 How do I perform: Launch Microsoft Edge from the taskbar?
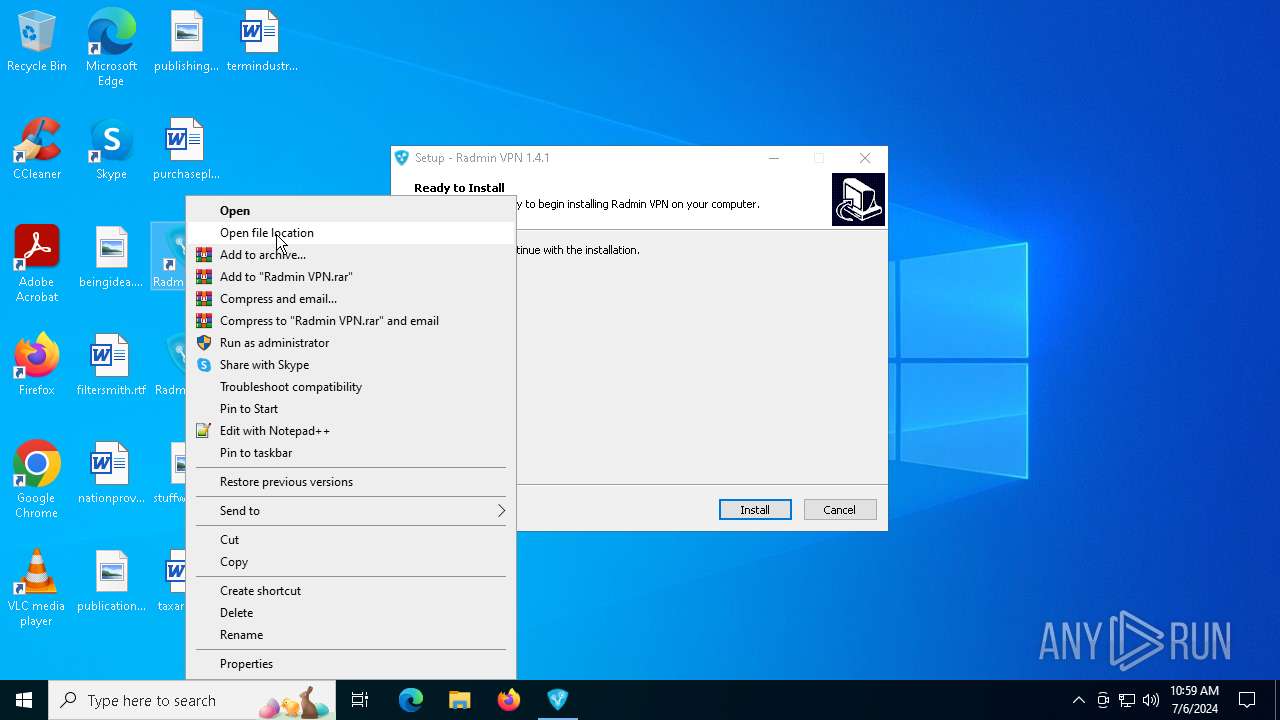pyautogui.click(x=411, y=700)
